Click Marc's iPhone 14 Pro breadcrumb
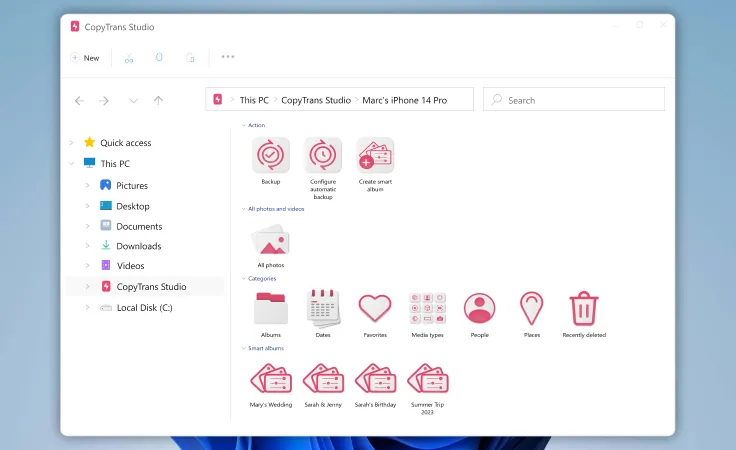Screen dimensions: 736x450 pyautogui.click(x=405, y=100)
